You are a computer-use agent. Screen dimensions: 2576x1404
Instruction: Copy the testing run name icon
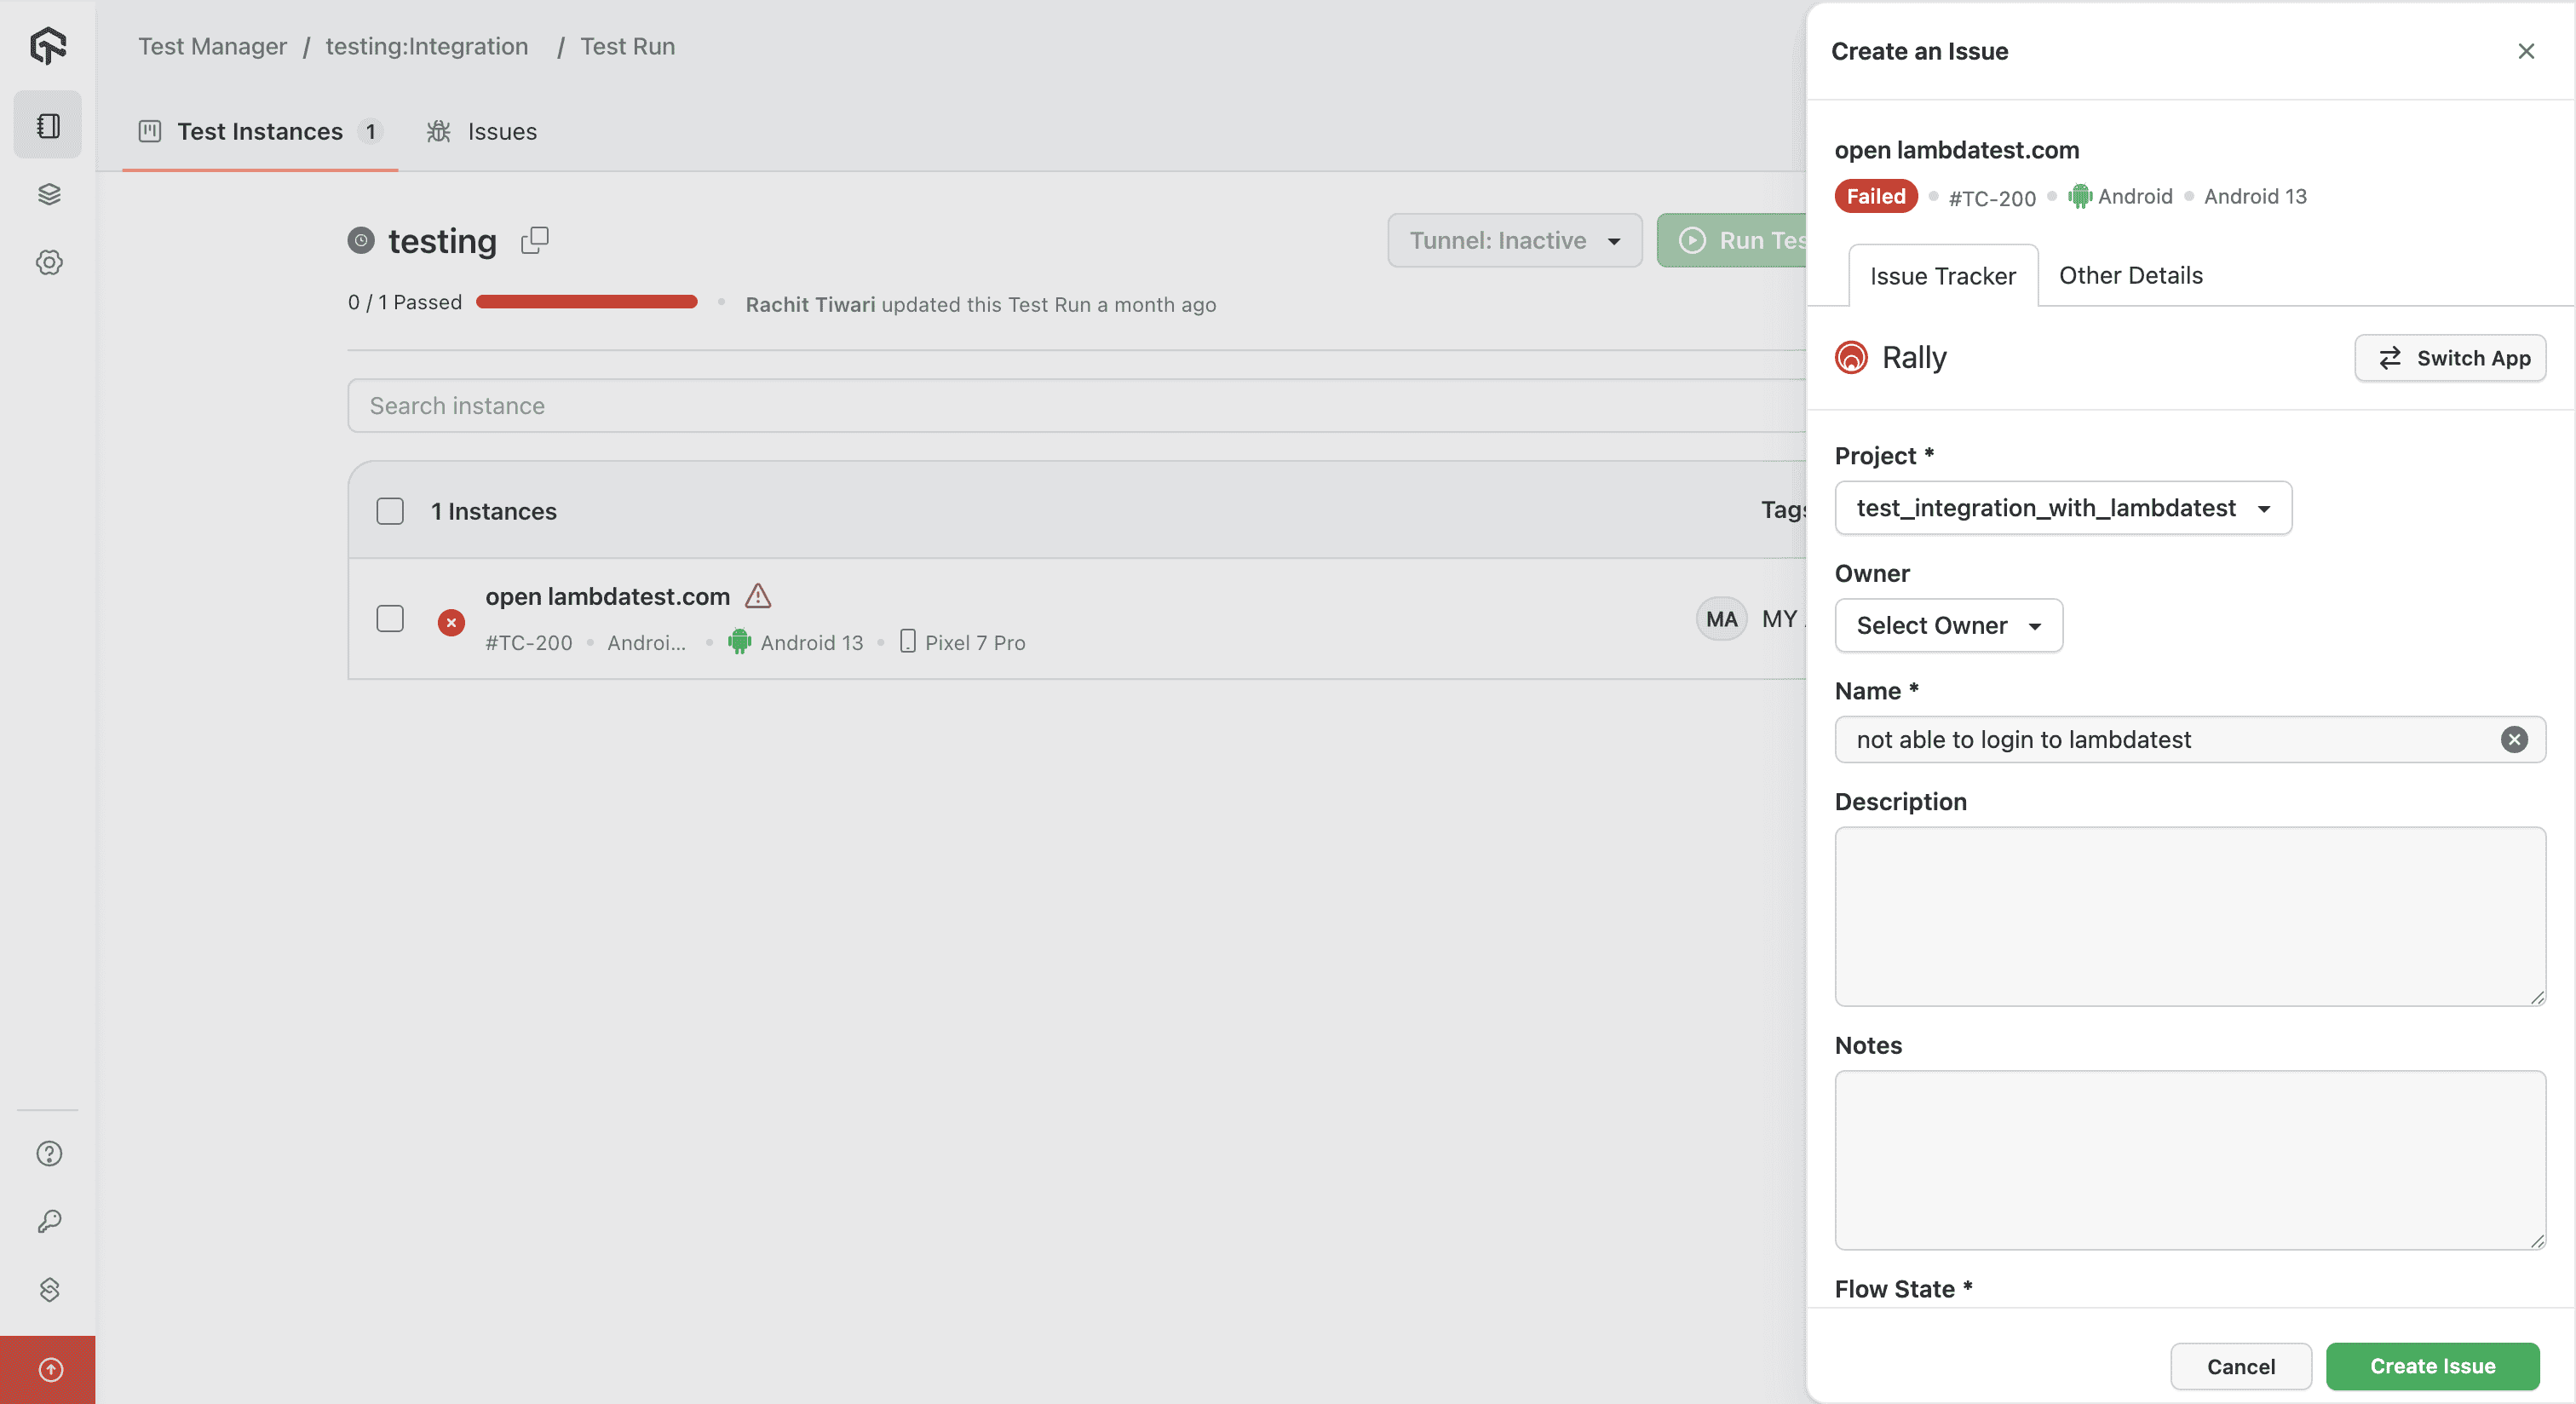pos(535,240)
